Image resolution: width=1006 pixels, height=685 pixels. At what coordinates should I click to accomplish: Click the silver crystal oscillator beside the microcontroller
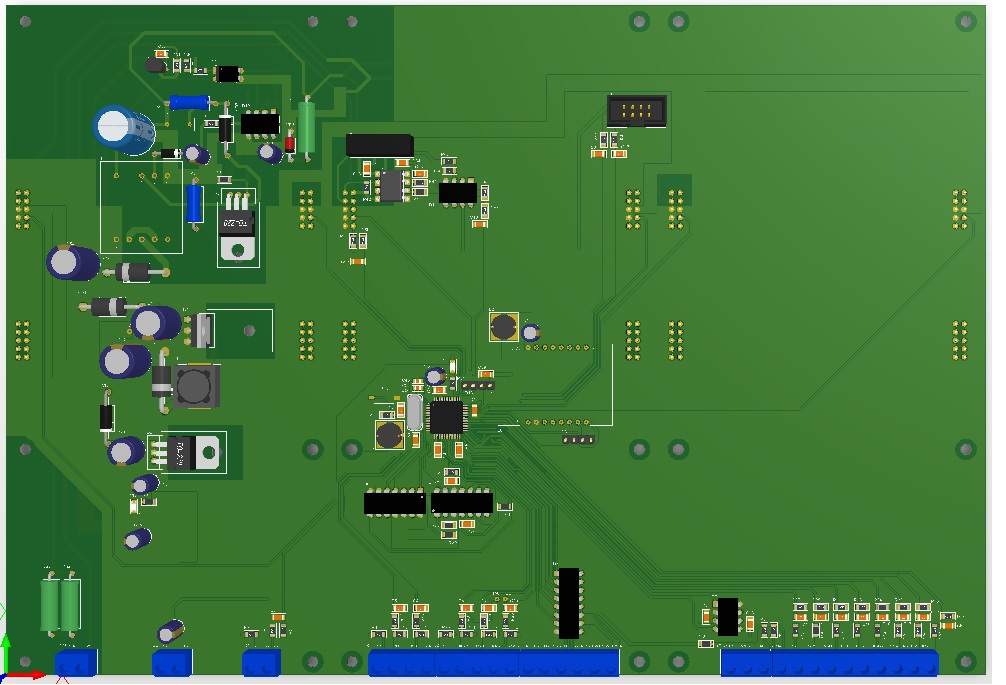(416, 411)
